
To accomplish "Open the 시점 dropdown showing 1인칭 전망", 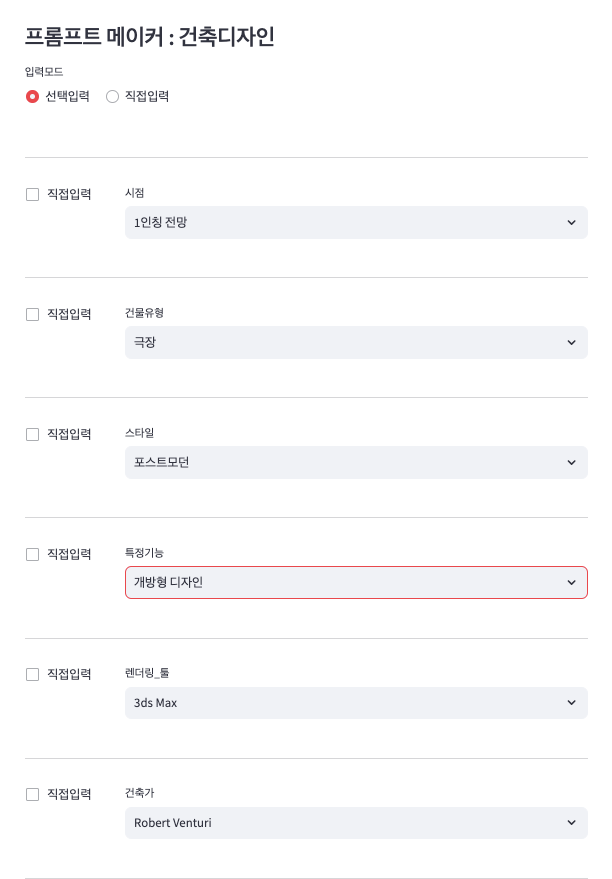I will (x=340, y=222).
